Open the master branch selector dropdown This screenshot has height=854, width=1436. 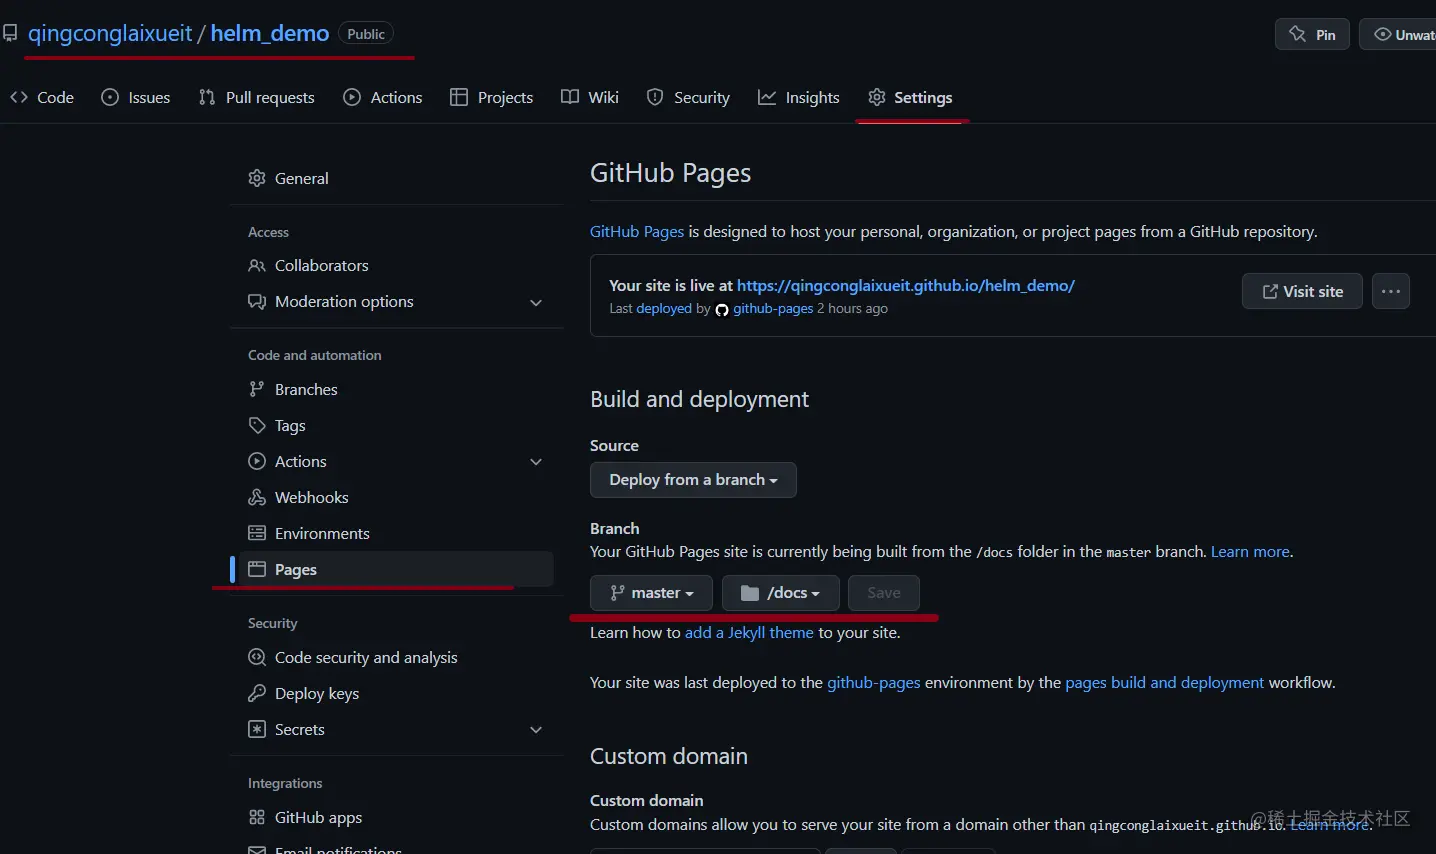point(651,593)
